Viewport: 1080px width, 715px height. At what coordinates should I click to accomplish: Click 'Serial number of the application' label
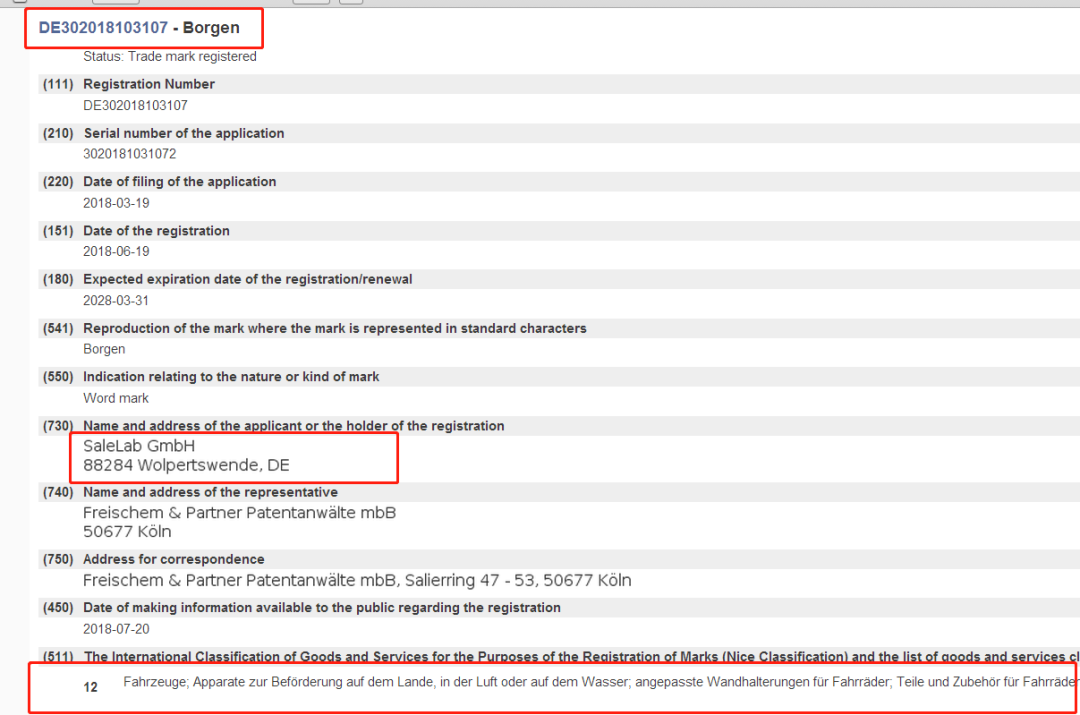(184, 133)
